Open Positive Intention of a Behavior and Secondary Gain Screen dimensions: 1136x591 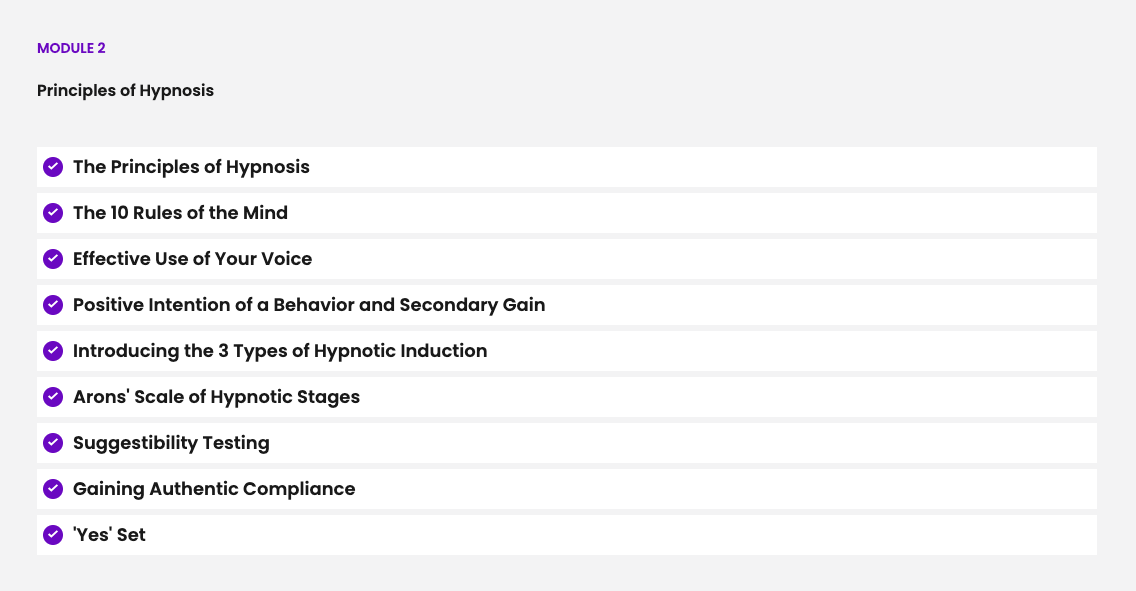(x=309, y=305)
